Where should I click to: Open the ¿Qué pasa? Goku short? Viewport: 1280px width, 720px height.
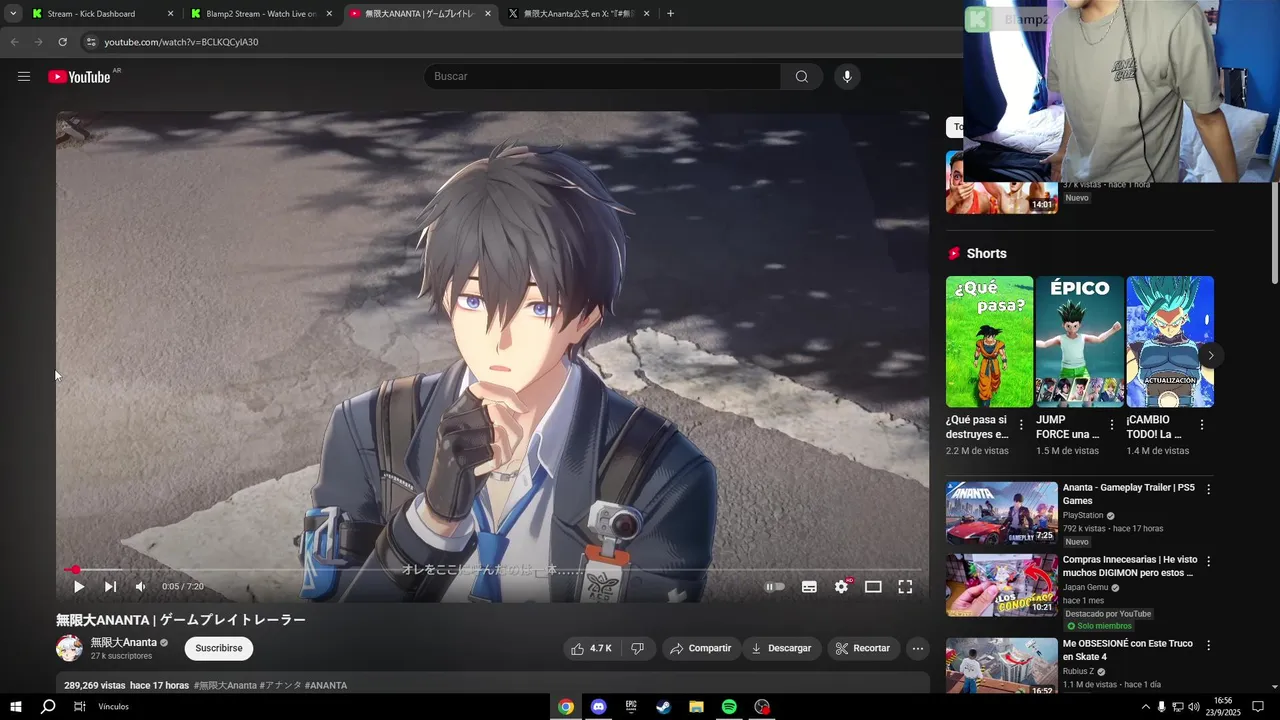989,341
